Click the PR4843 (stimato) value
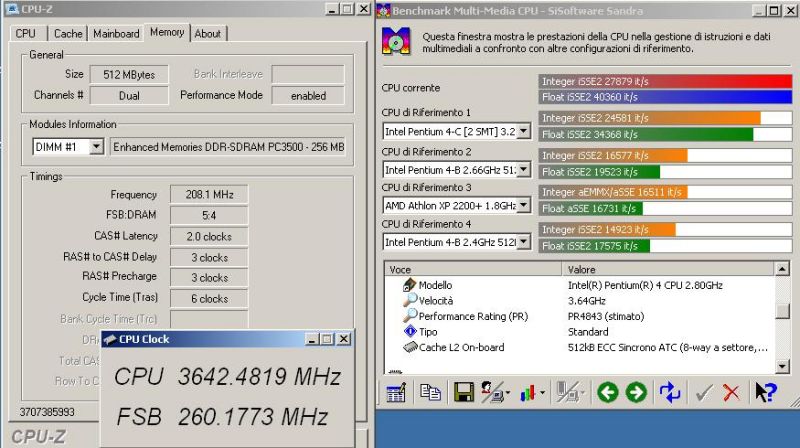 (606, 316)
